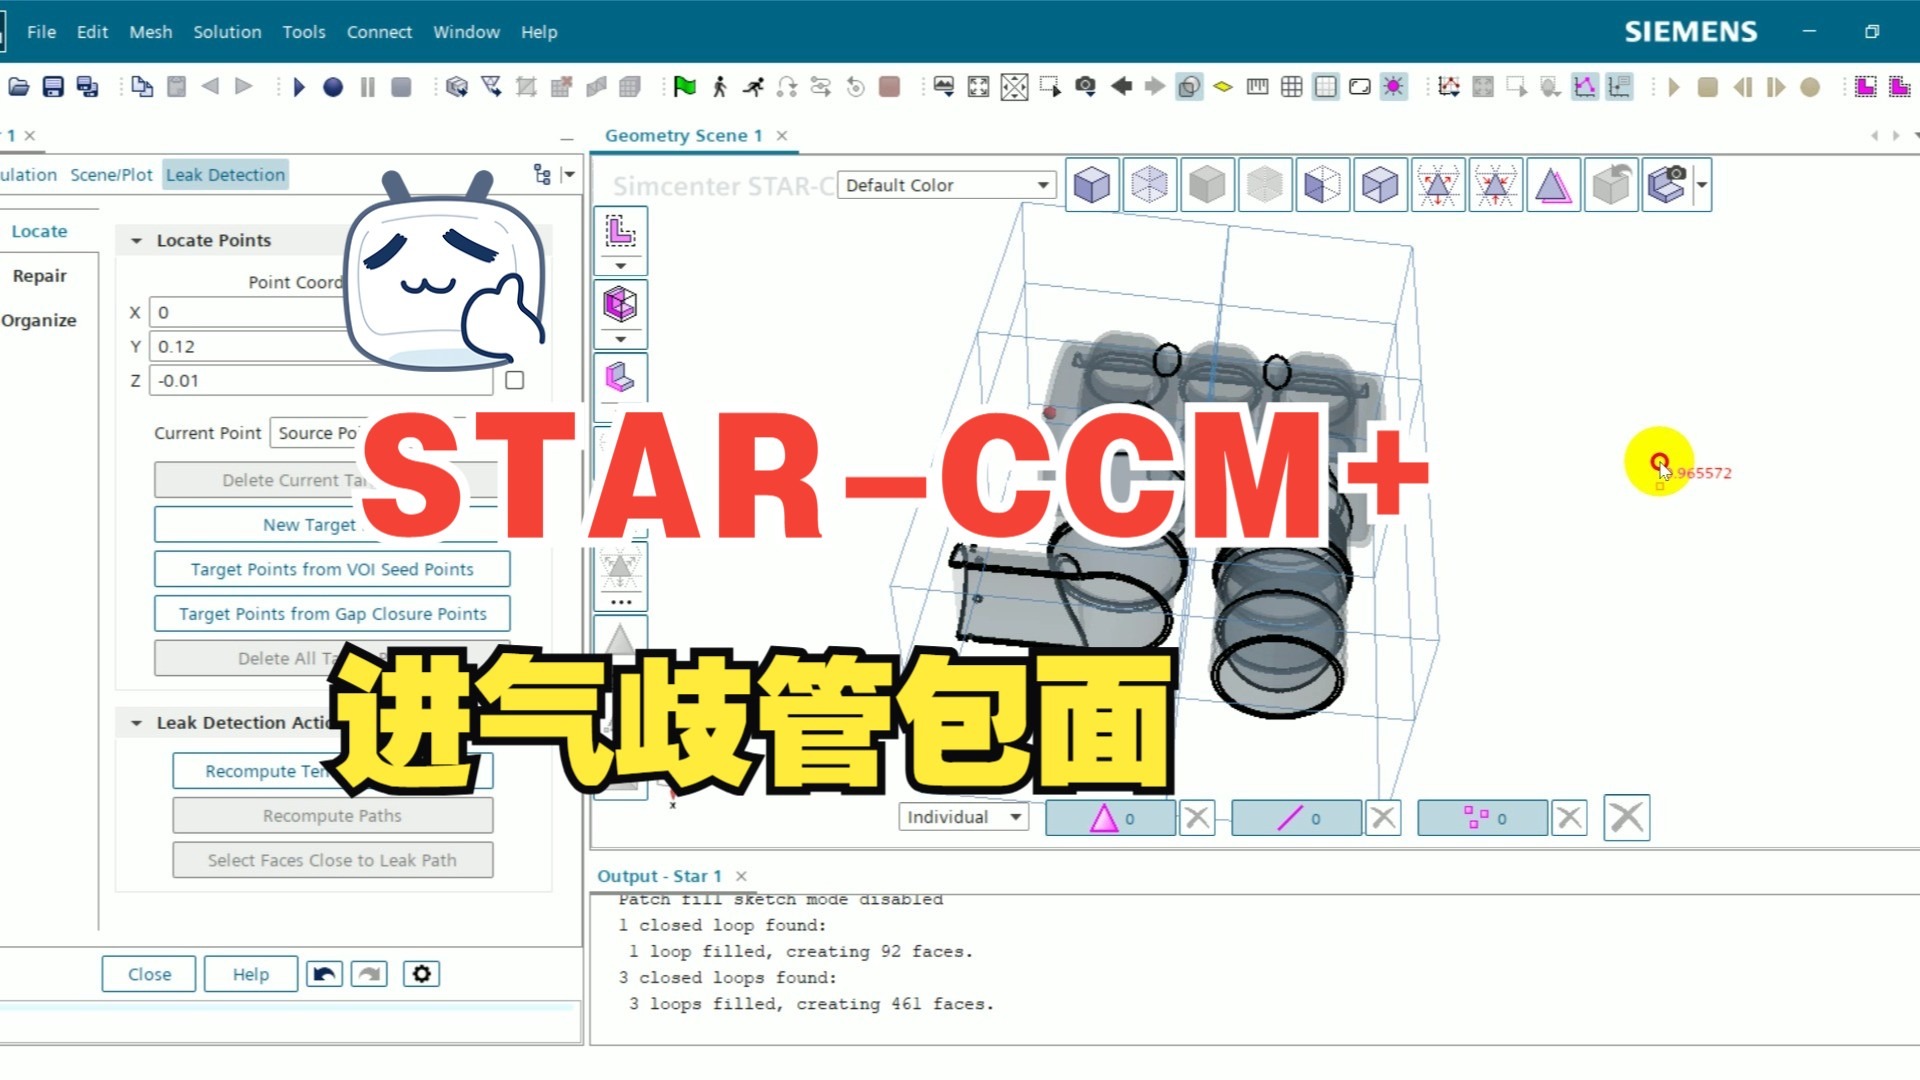Click the scene camera cube icon
This screenshot has height=1080, width=1920.
pyautogui.click(x=1666, y=185)
